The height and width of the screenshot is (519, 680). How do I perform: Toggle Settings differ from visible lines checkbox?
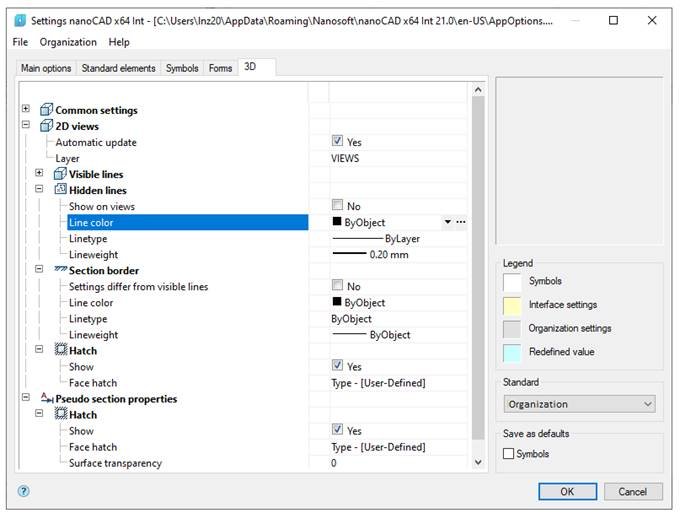(x=337, y=285)
